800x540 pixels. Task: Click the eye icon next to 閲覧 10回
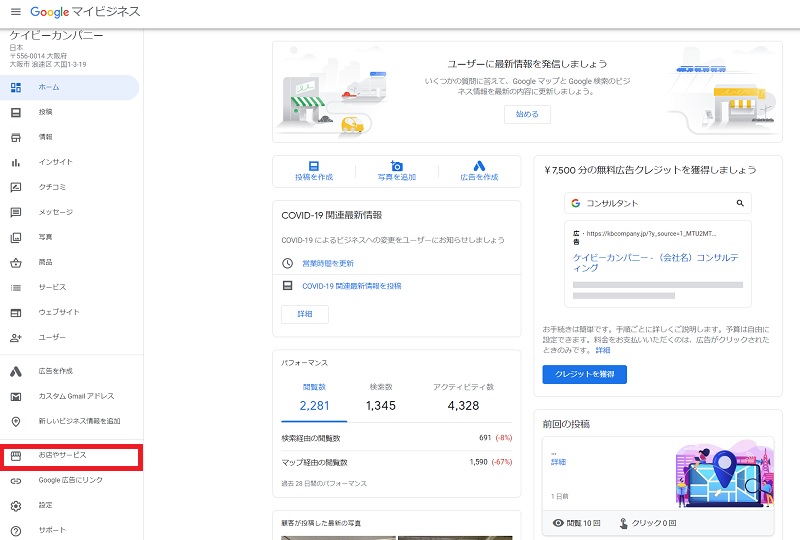pos(558,523)
